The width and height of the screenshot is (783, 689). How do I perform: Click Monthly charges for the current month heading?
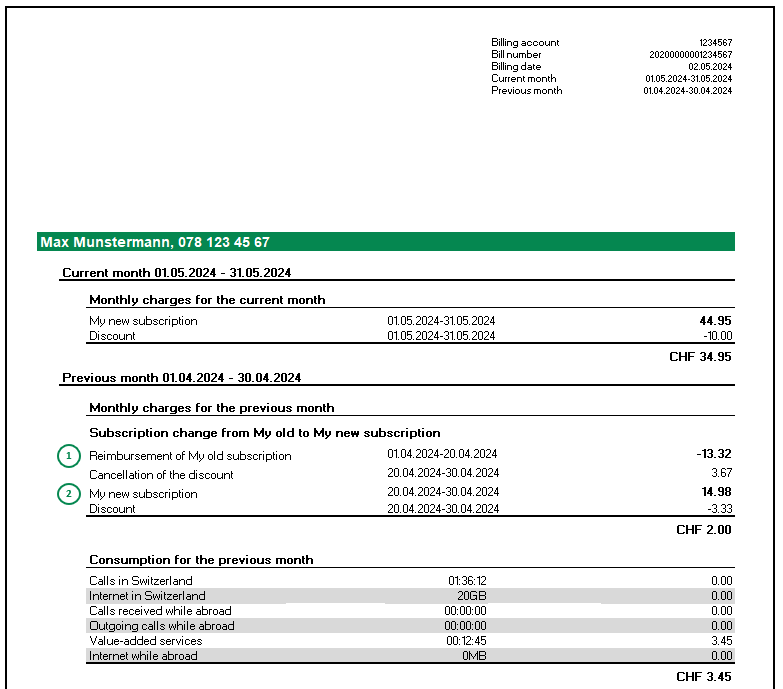207,300
